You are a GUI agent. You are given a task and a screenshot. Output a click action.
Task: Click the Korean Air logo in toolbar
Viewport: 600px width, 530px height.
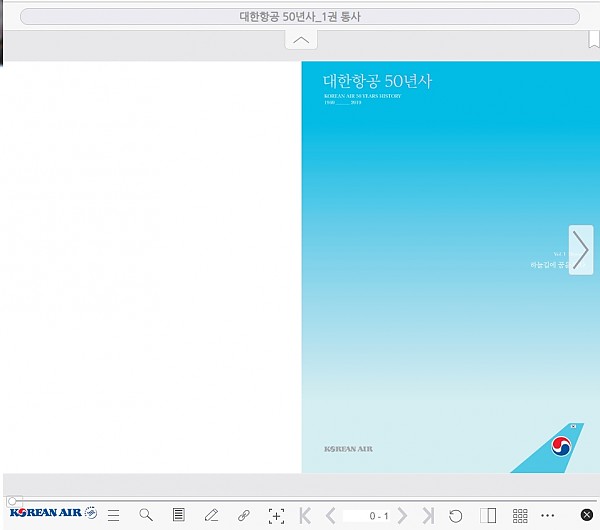(53, 512)
